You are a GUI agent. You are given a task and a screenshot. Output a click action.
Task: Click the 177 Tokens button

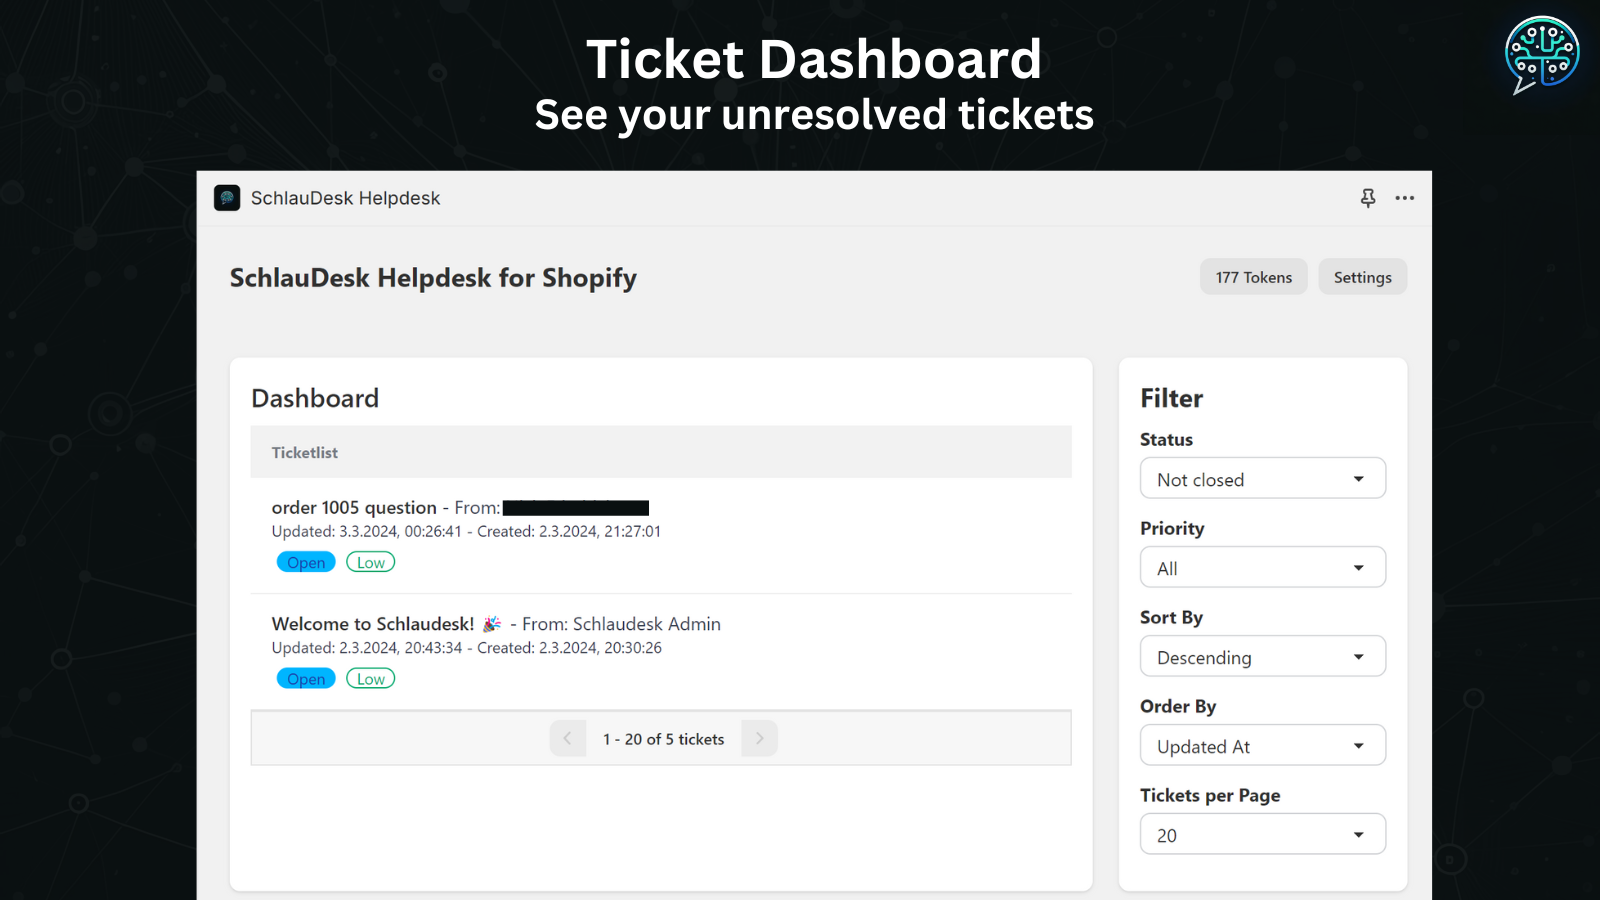tap(1253, 278)
